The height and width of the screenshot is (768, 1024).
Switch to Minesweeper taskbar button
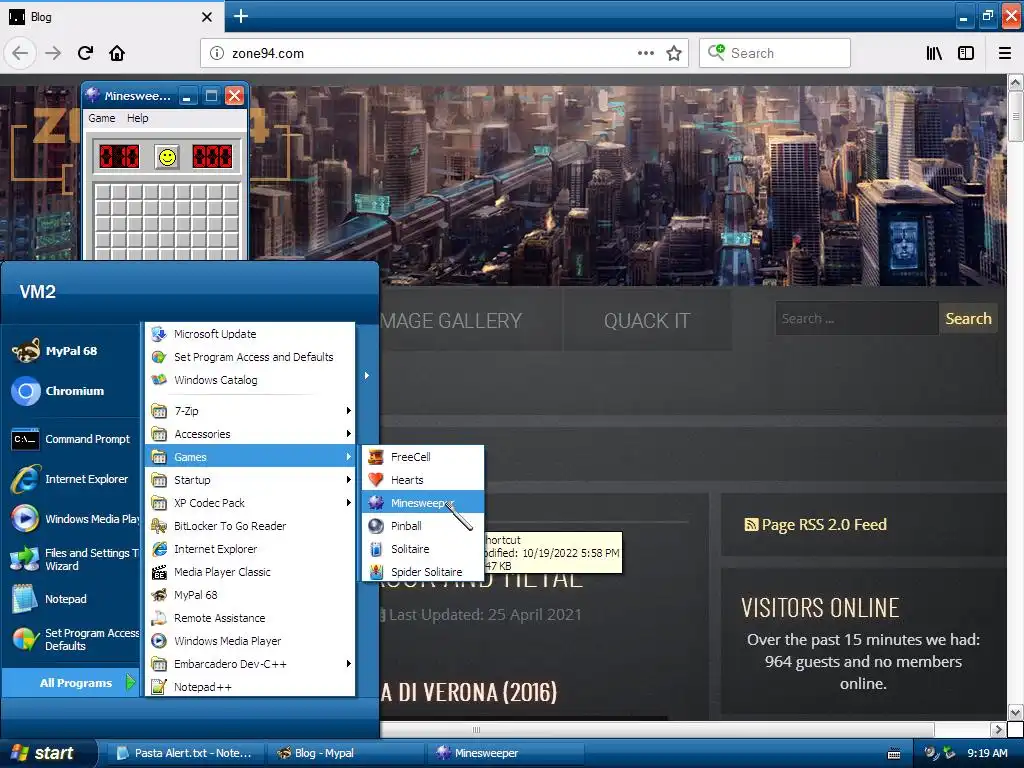point(507,753)
